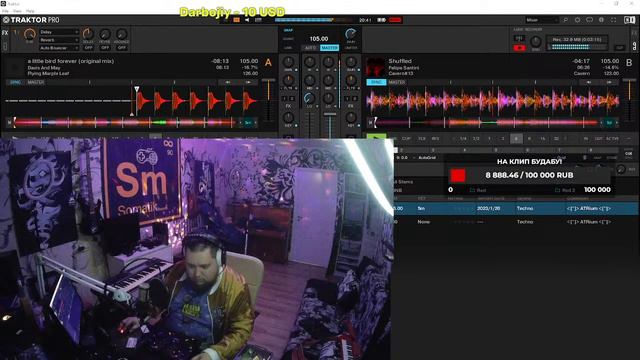Jump to start of deck A track
This screenshot has width=640, height=360.
(x=9, y=122)
